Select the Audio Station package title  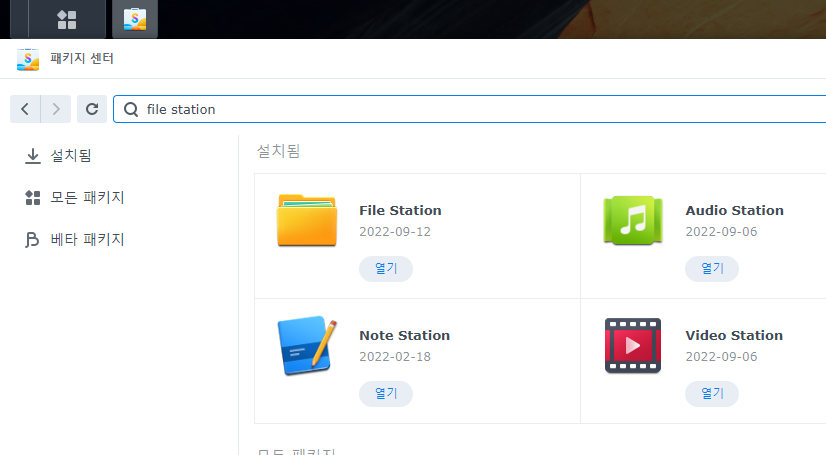click(734, 211)
